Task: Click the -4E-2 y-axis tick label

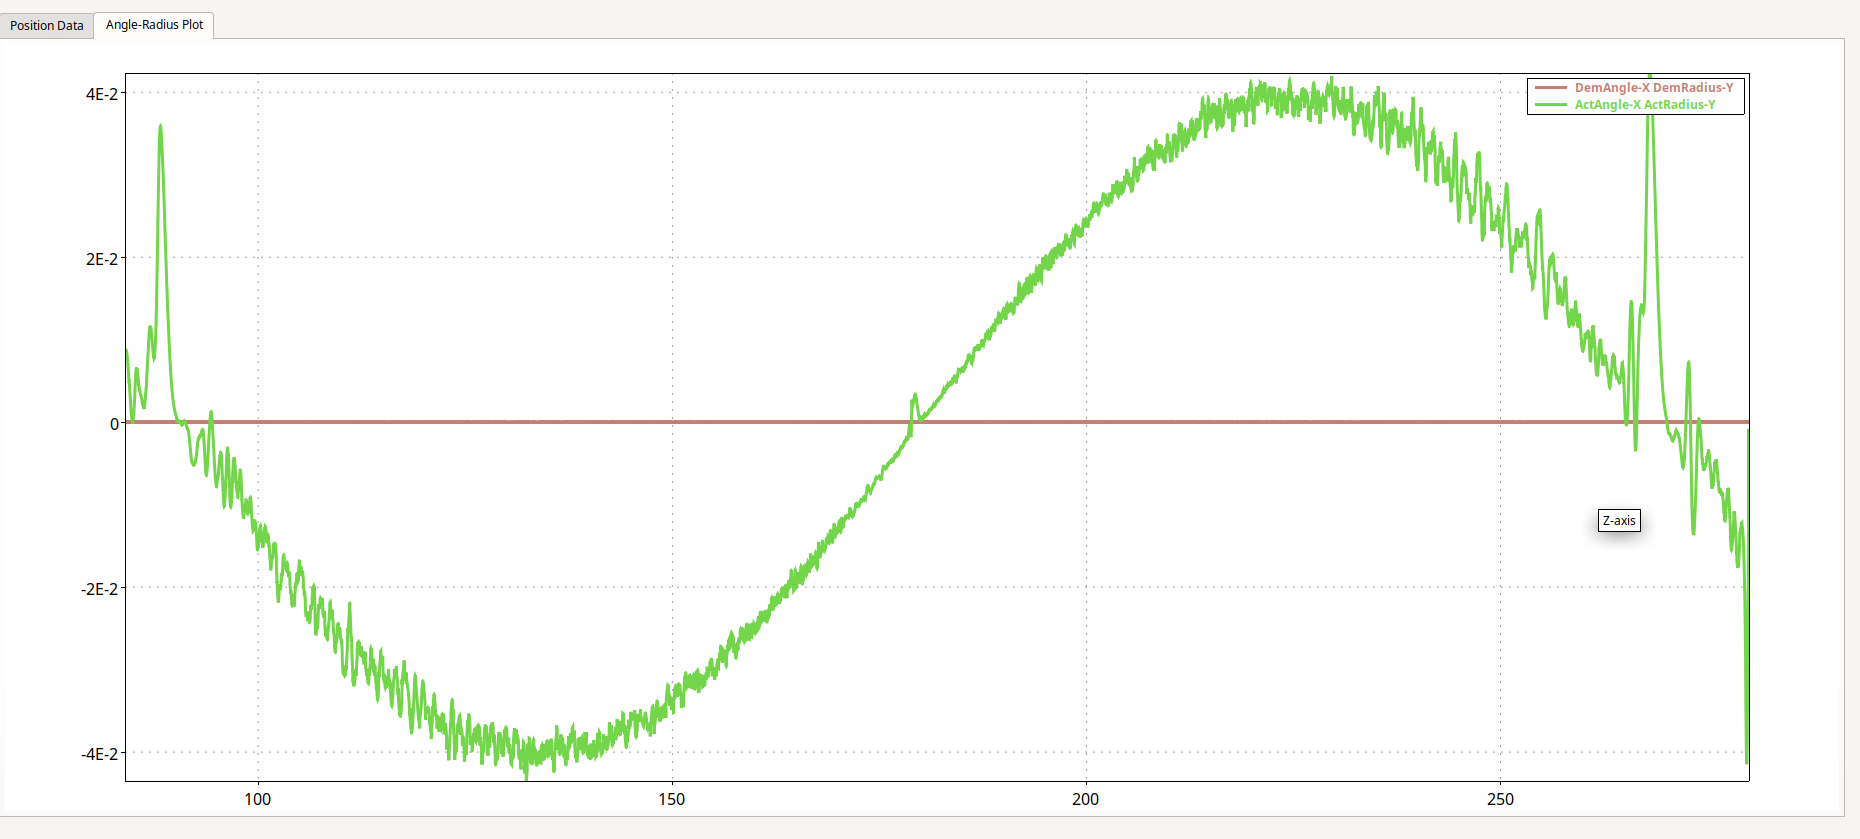Action: (x=99, y=754)
